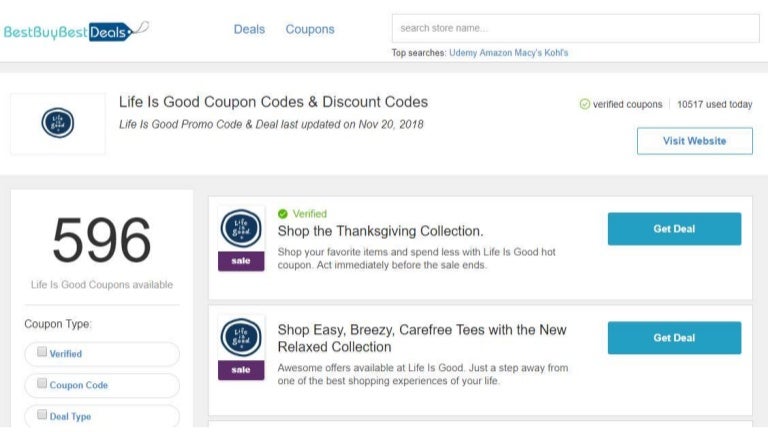Open the Coupons menu item
The height and width of the screenshot is (432, 768).
tap(310, 29)
